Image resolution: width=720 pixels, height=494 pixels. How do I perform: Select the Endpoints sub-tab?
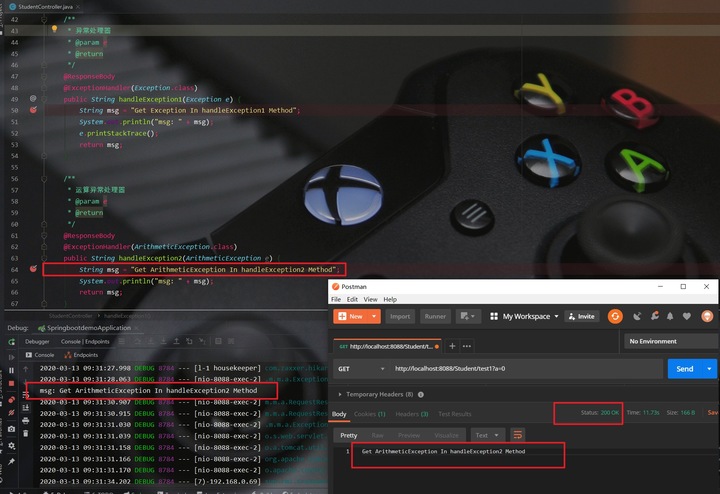[x=81, y=355]
